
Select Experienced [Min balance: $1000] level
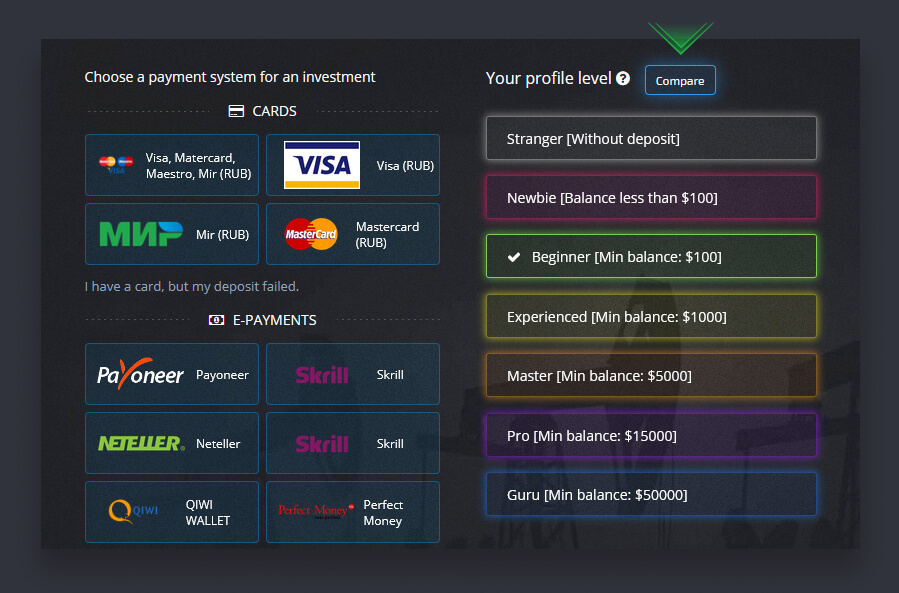(650, 316)
